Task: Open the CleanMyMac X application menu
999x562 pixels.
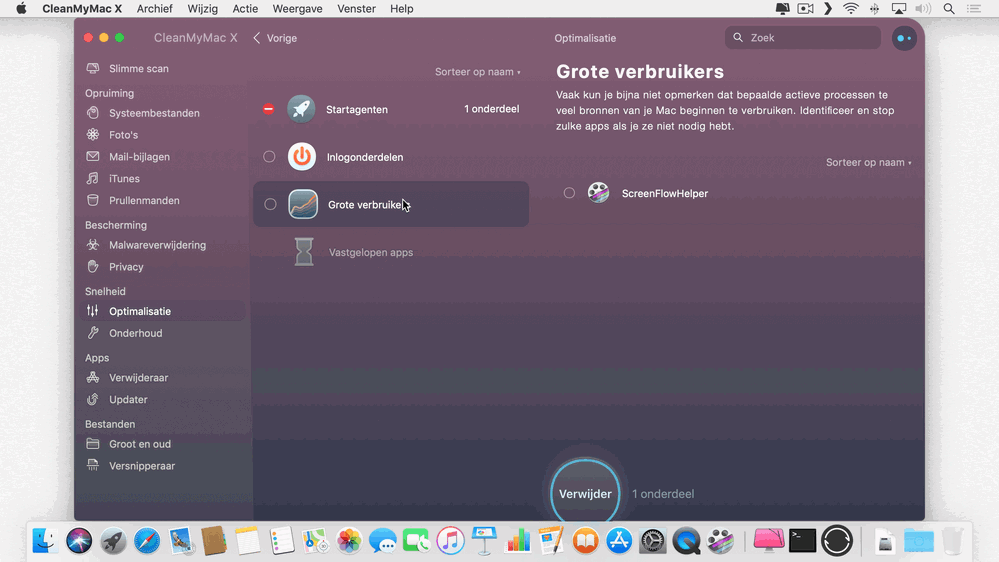Action: click(x=82, y=9)
